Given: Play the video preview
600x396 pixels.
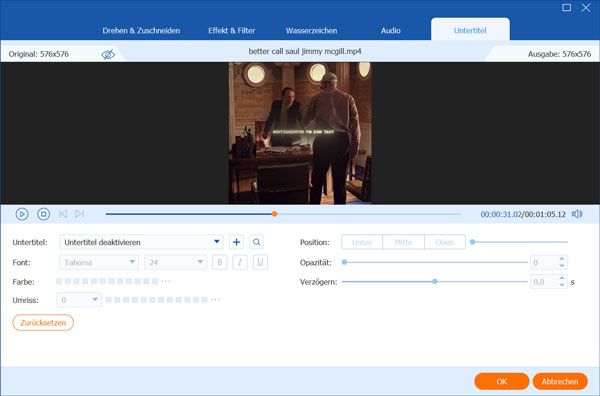Looking at the screenshot, I should click(22, 214).
